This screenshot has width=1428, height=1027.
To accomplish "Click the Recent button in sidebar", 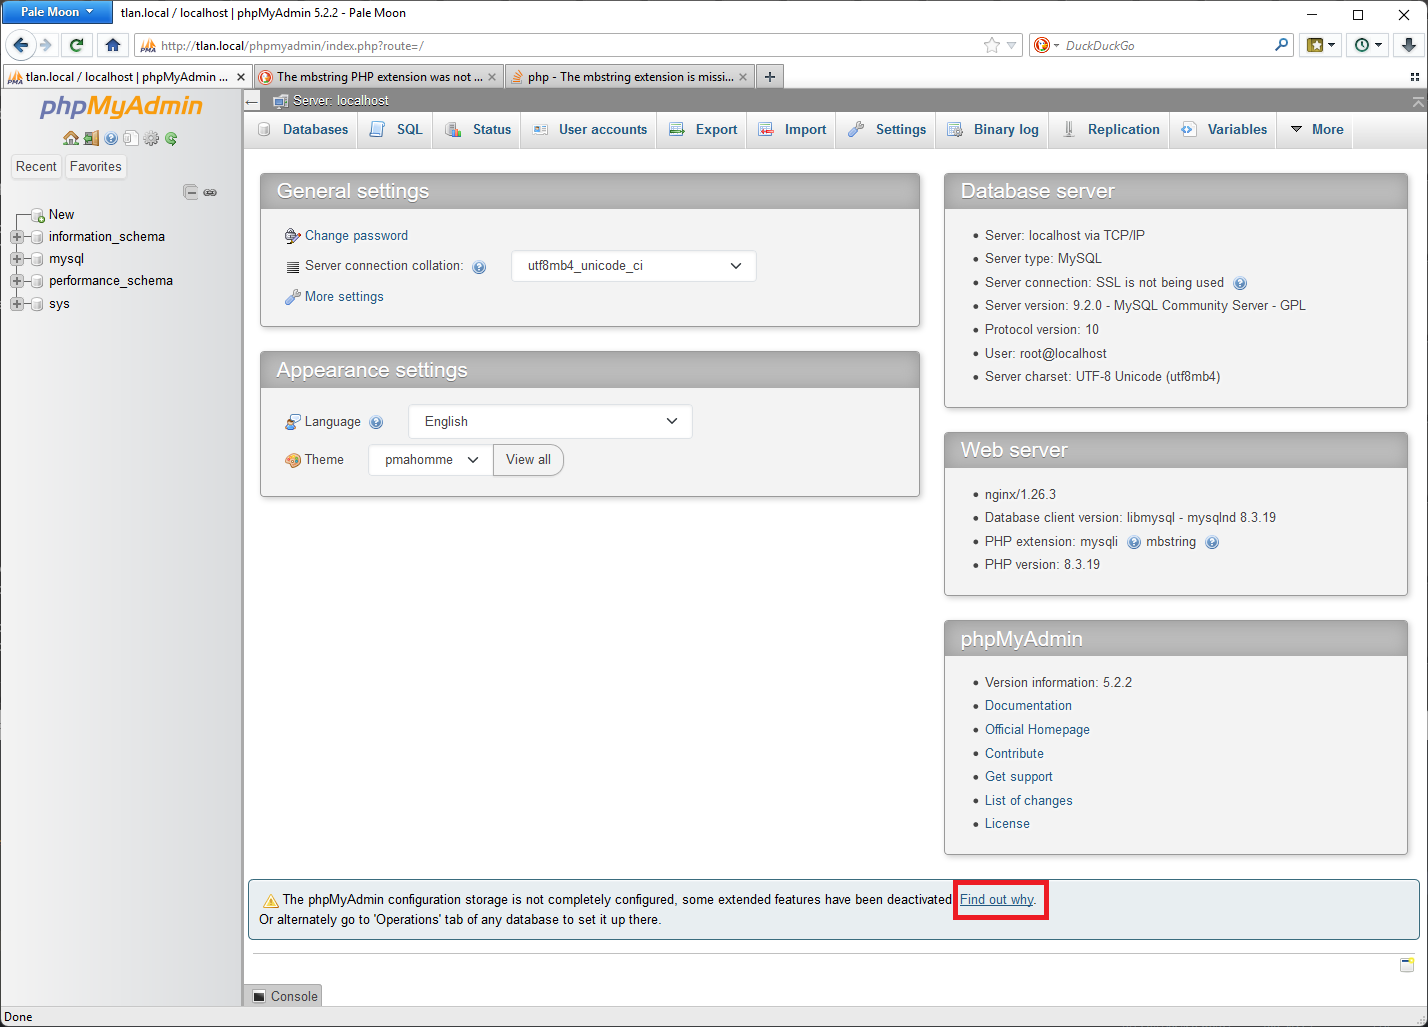I will point(36,167).
